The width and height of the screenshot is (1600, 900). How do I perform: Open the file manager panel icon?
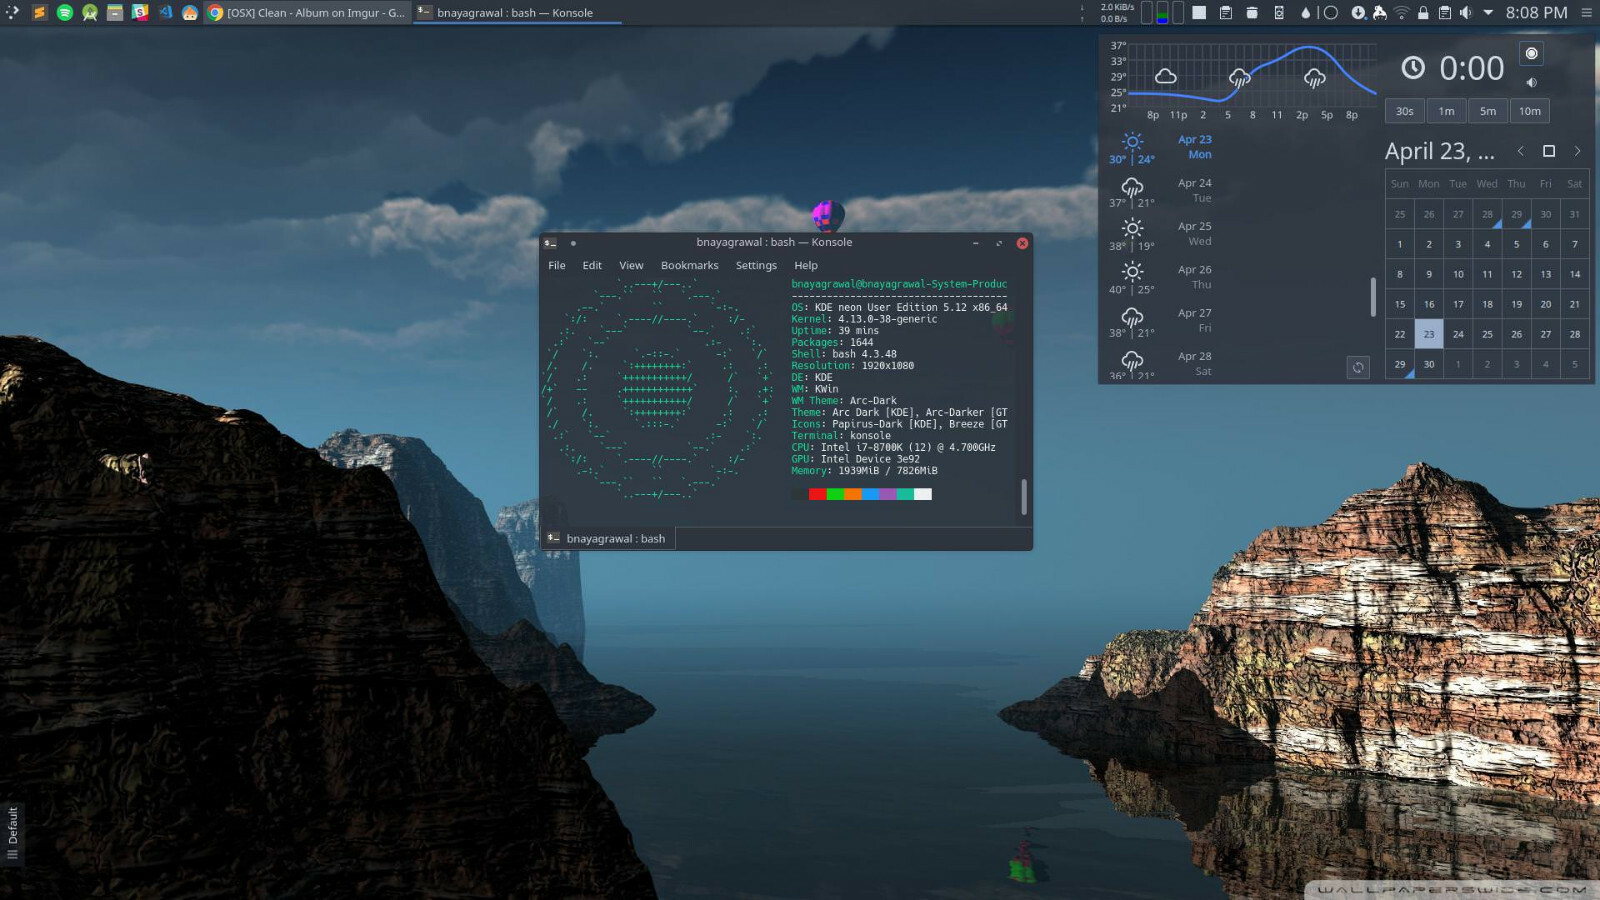(x=115, y=12)
